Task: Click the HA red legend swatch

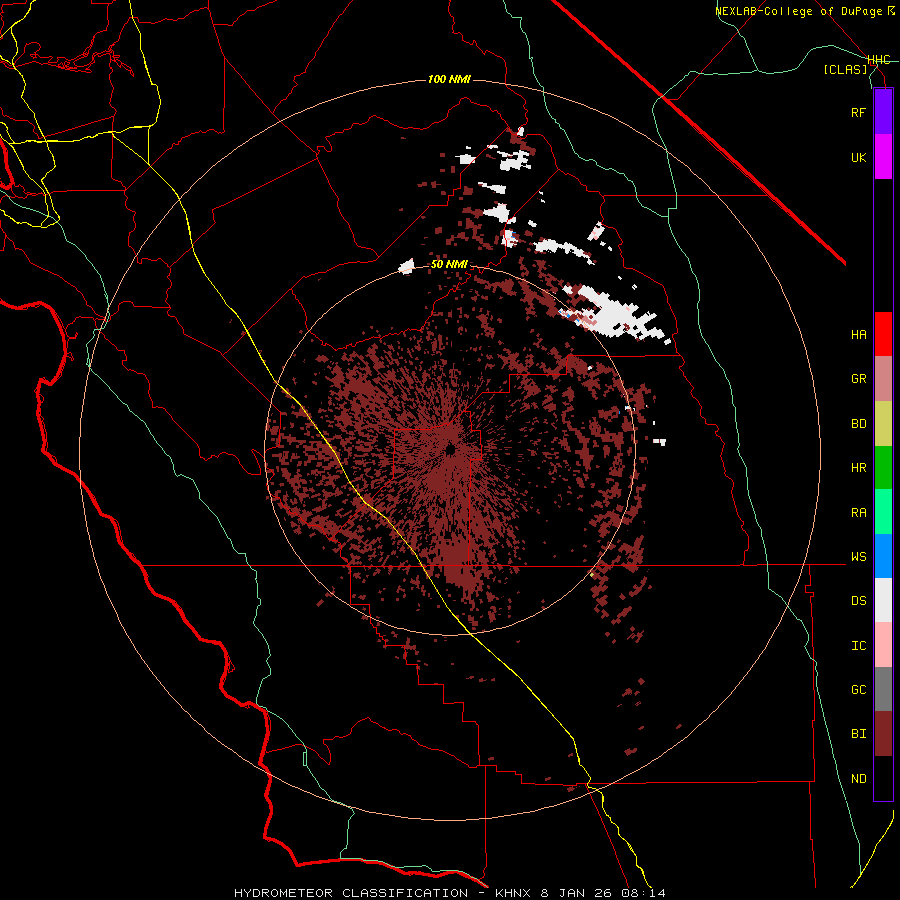Action: click(883, 334)
